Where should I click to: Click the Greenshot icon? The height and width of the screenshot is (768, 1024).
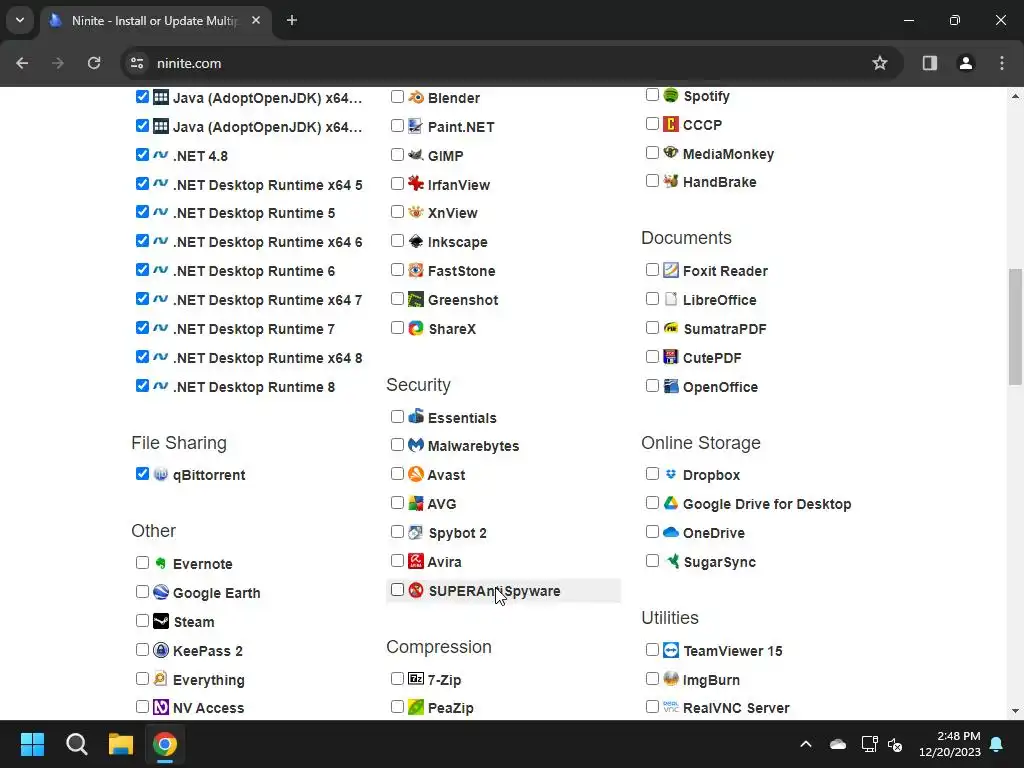pyautogui.click(x=416, y=299)
